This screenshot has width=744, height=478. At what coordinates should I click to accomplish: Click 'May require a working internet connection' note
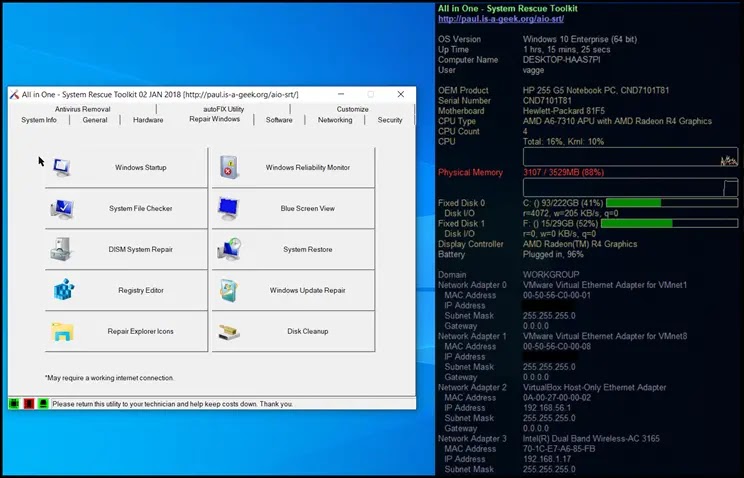(110, 378)
